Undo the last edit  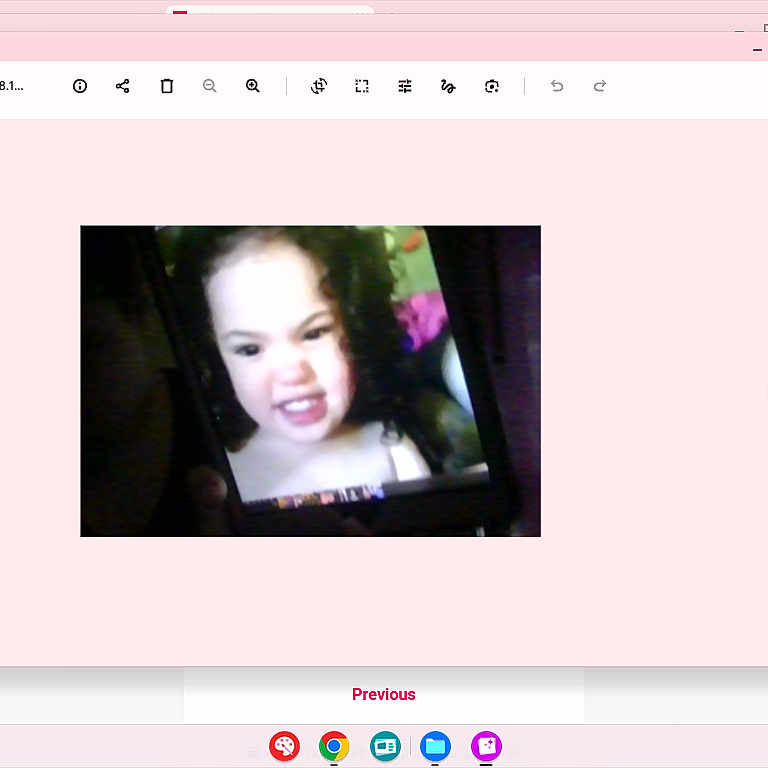pos(557,86)
